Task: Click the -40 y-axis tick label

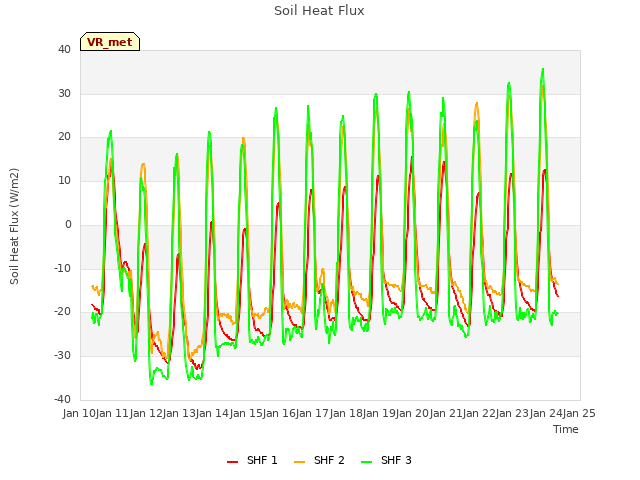Action: 62,399
